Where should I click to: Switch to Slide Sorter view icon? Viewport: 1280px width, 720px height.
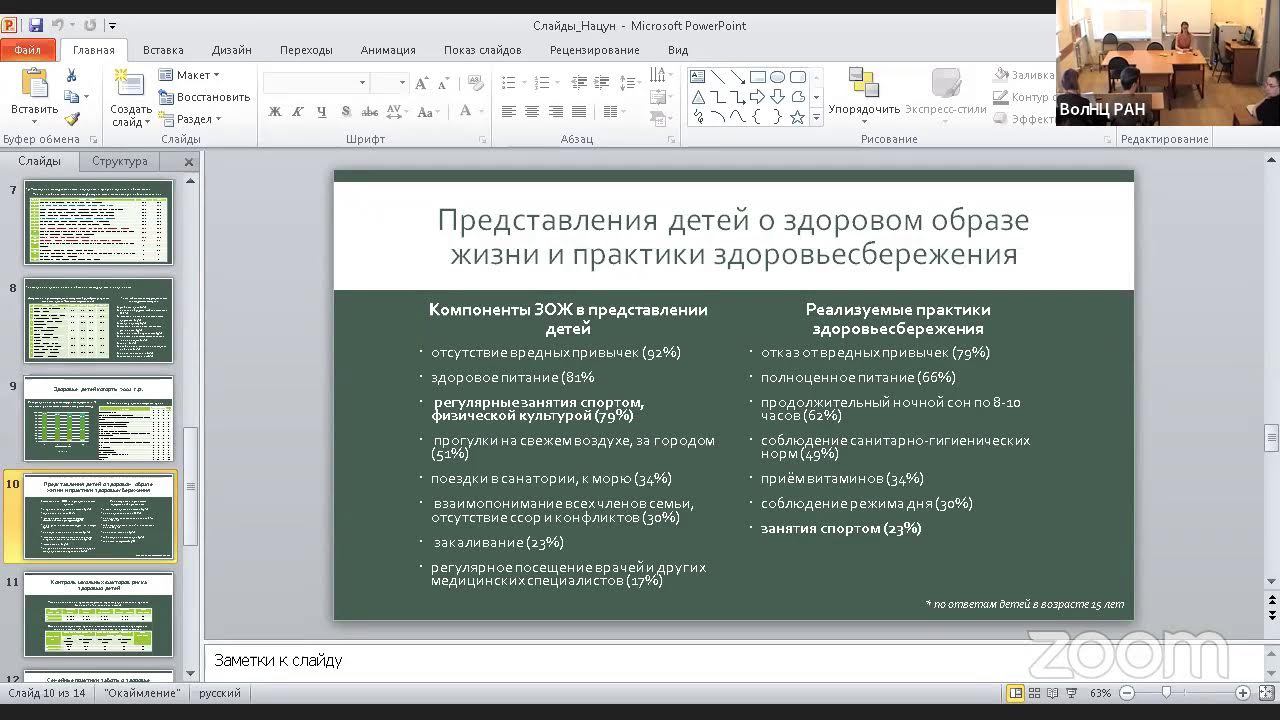pos(1035,693)
